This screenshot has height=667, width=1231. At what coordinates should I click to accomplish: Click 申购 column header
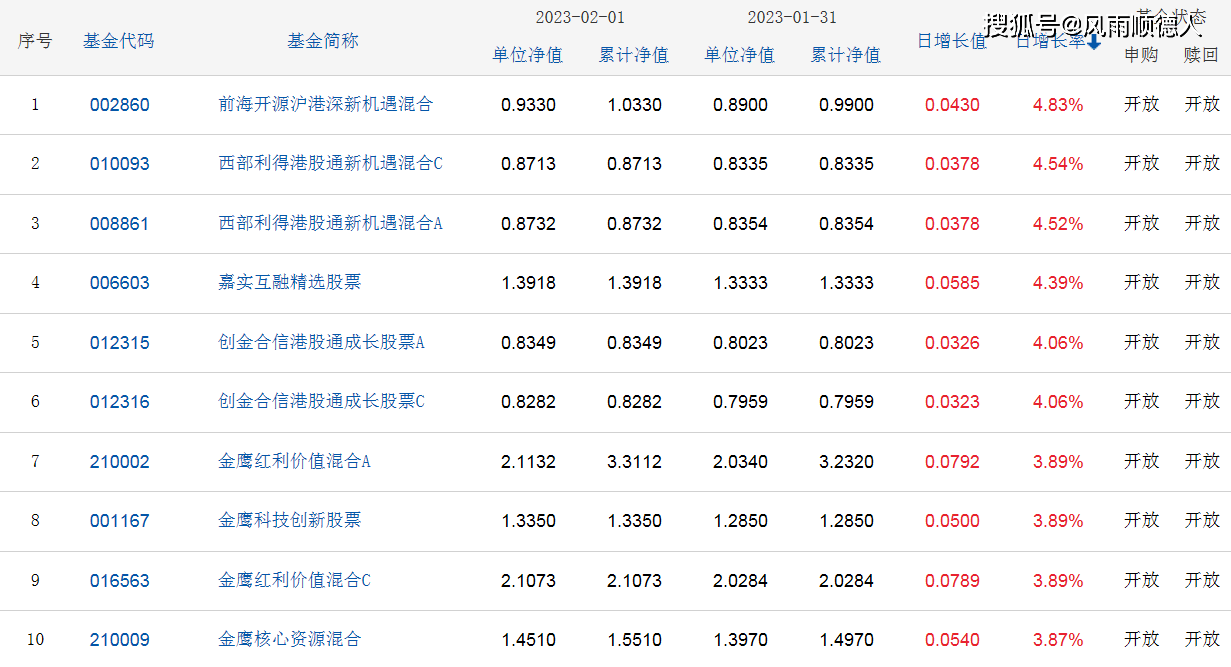click(x=1141, y=55)
